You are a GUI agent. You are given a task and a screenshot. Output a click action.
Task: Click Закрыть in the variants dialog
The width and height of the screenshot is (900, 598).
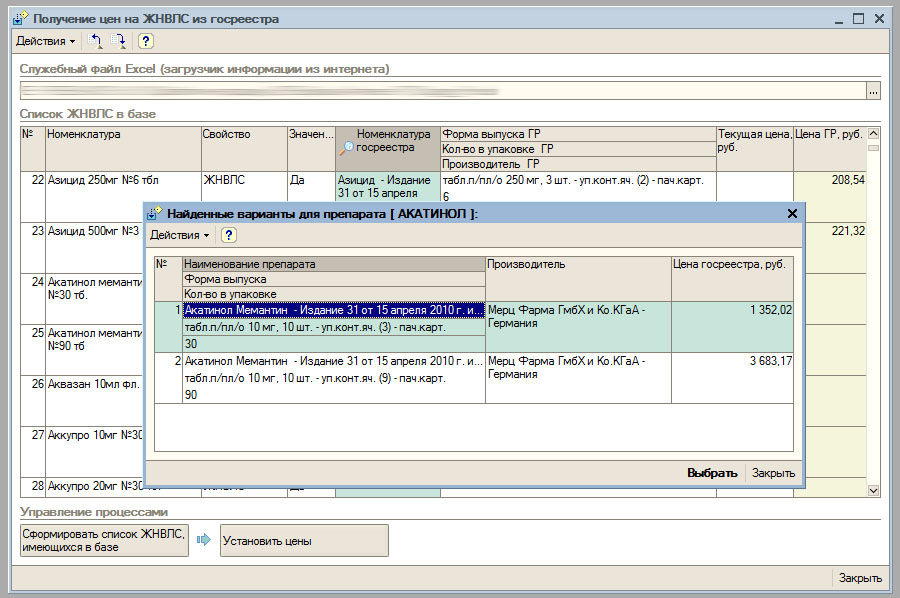coord(773,473)
